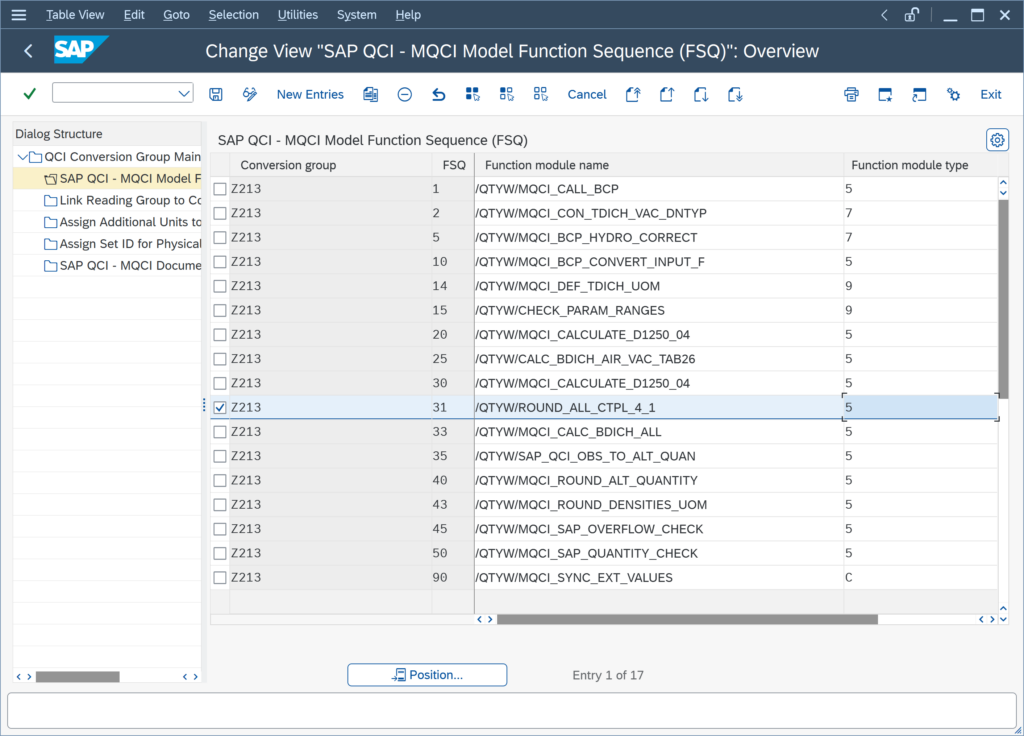Click the Delete minus-circle icon
This screenshot has width=1024, height=736.
[x=405, y=94]
